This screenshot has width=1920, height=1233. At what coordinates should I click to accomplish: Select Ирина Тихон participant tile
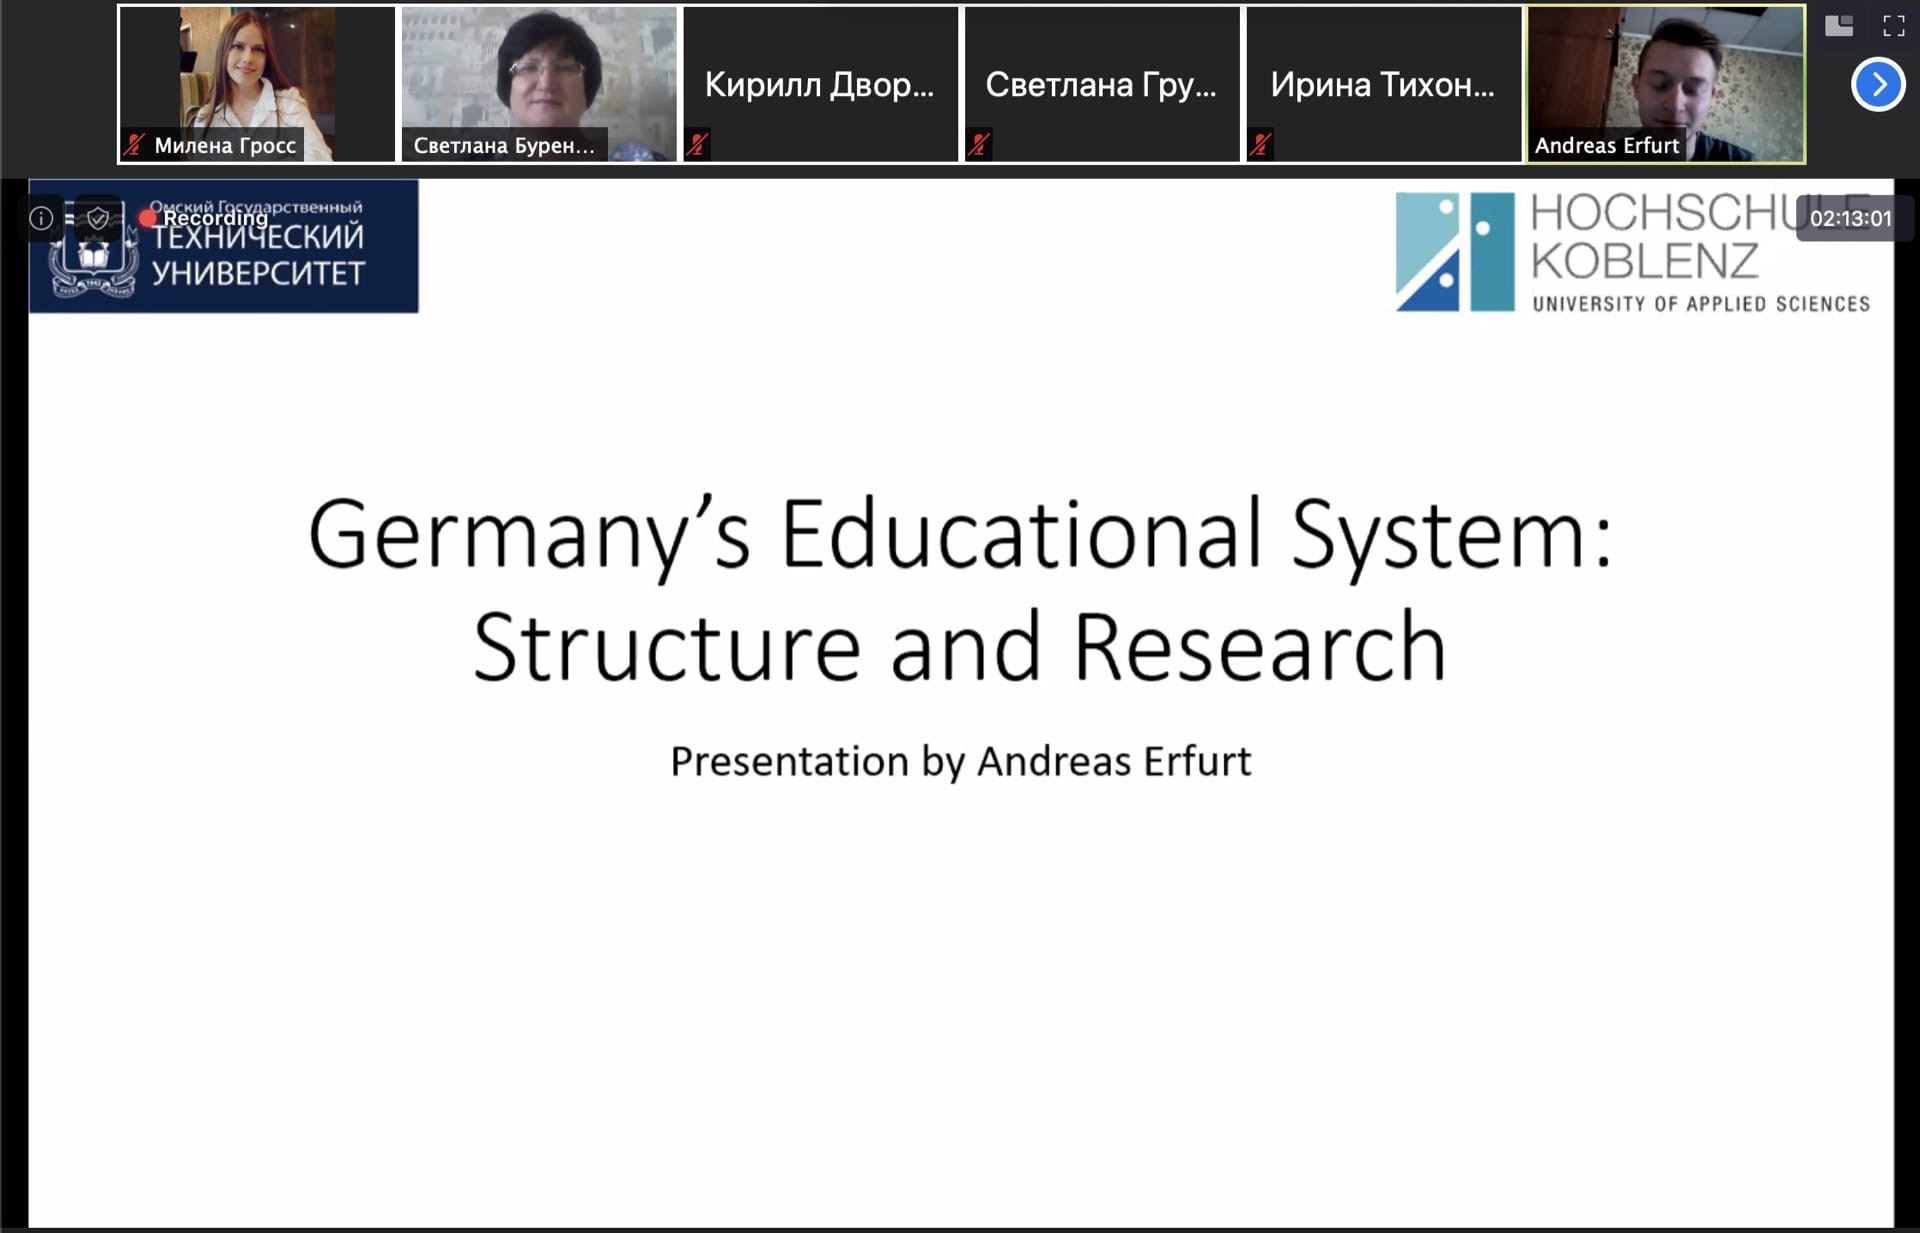coord(1383,85)
